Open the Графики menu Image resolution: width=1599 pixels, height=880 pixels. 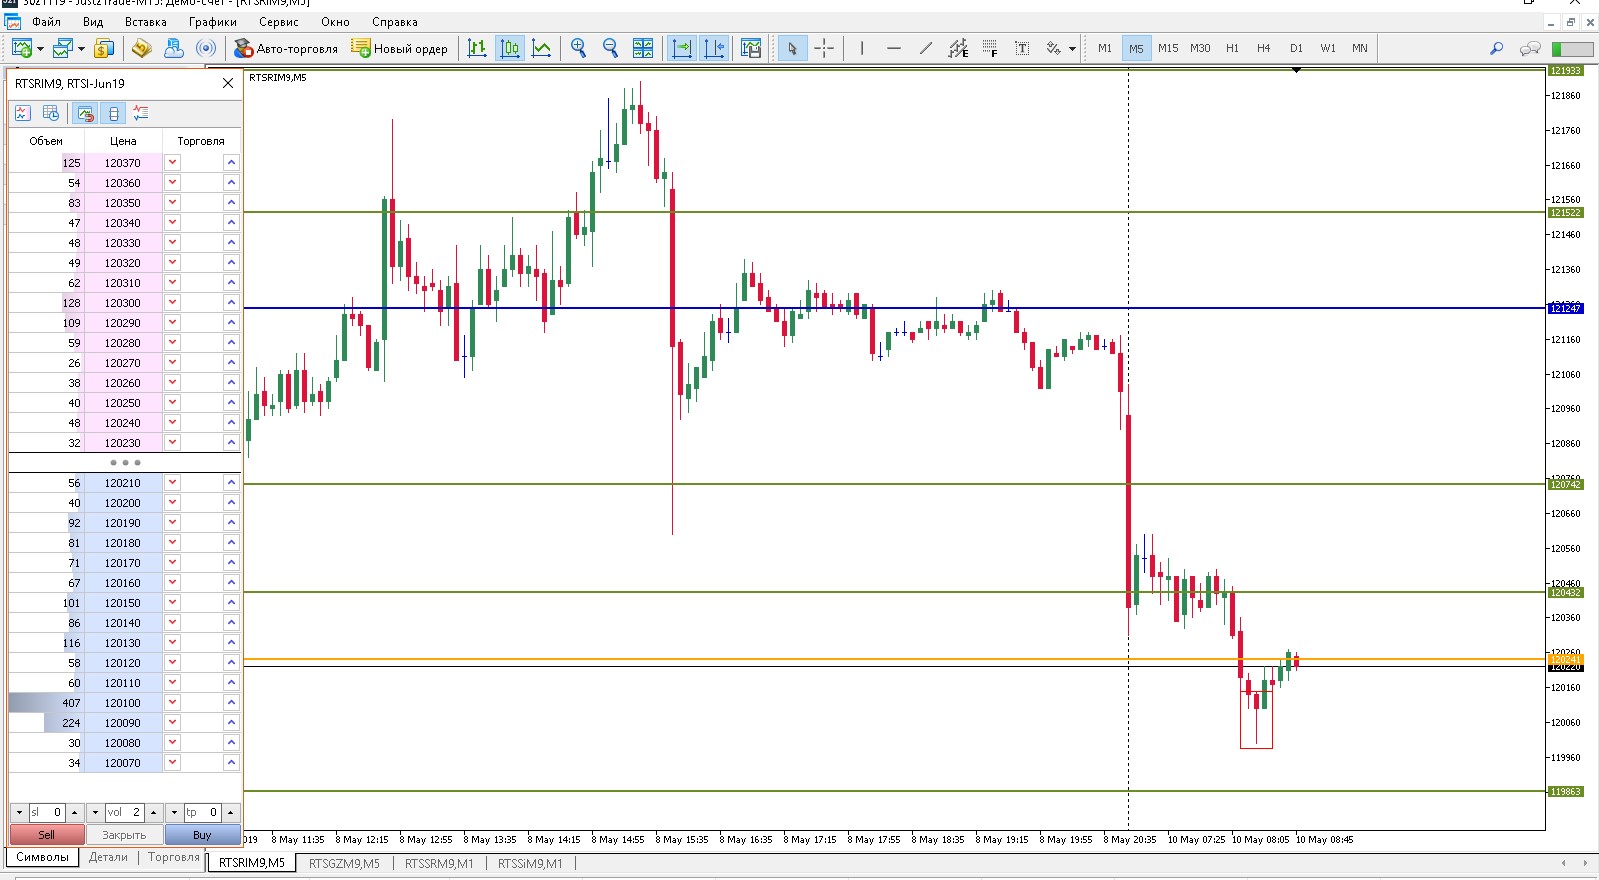pos(213,22)
